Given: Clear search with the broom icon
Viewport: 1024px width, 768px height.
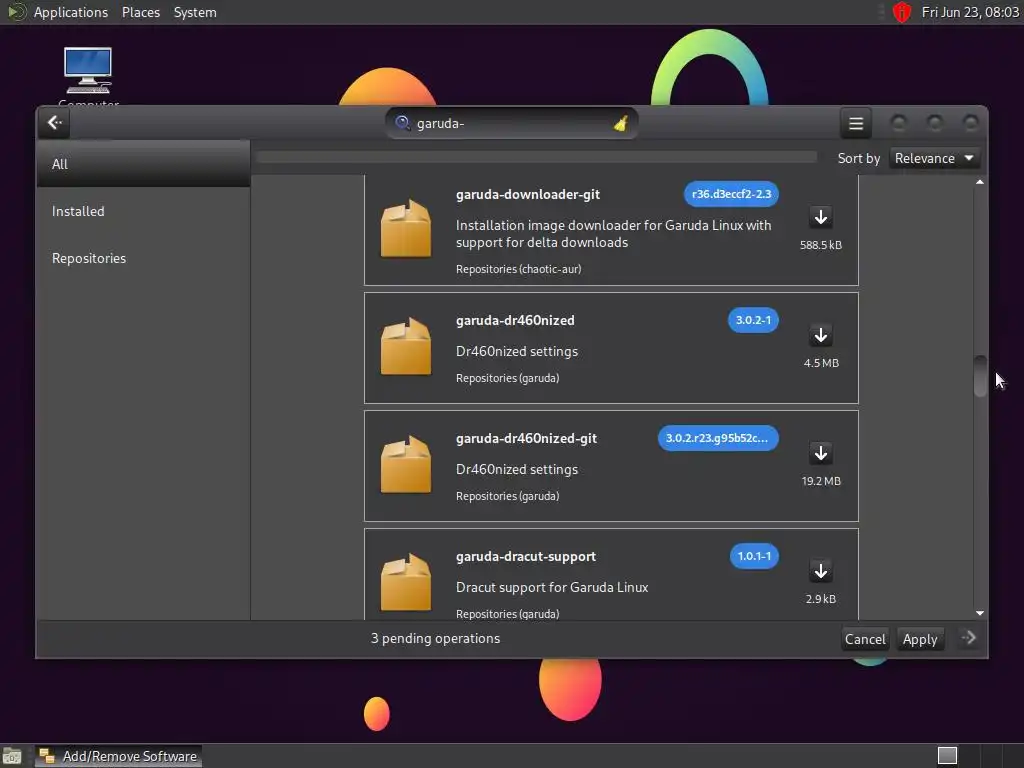Looking at the screenshot, I should pyautogui.click(x=620, y=123).
